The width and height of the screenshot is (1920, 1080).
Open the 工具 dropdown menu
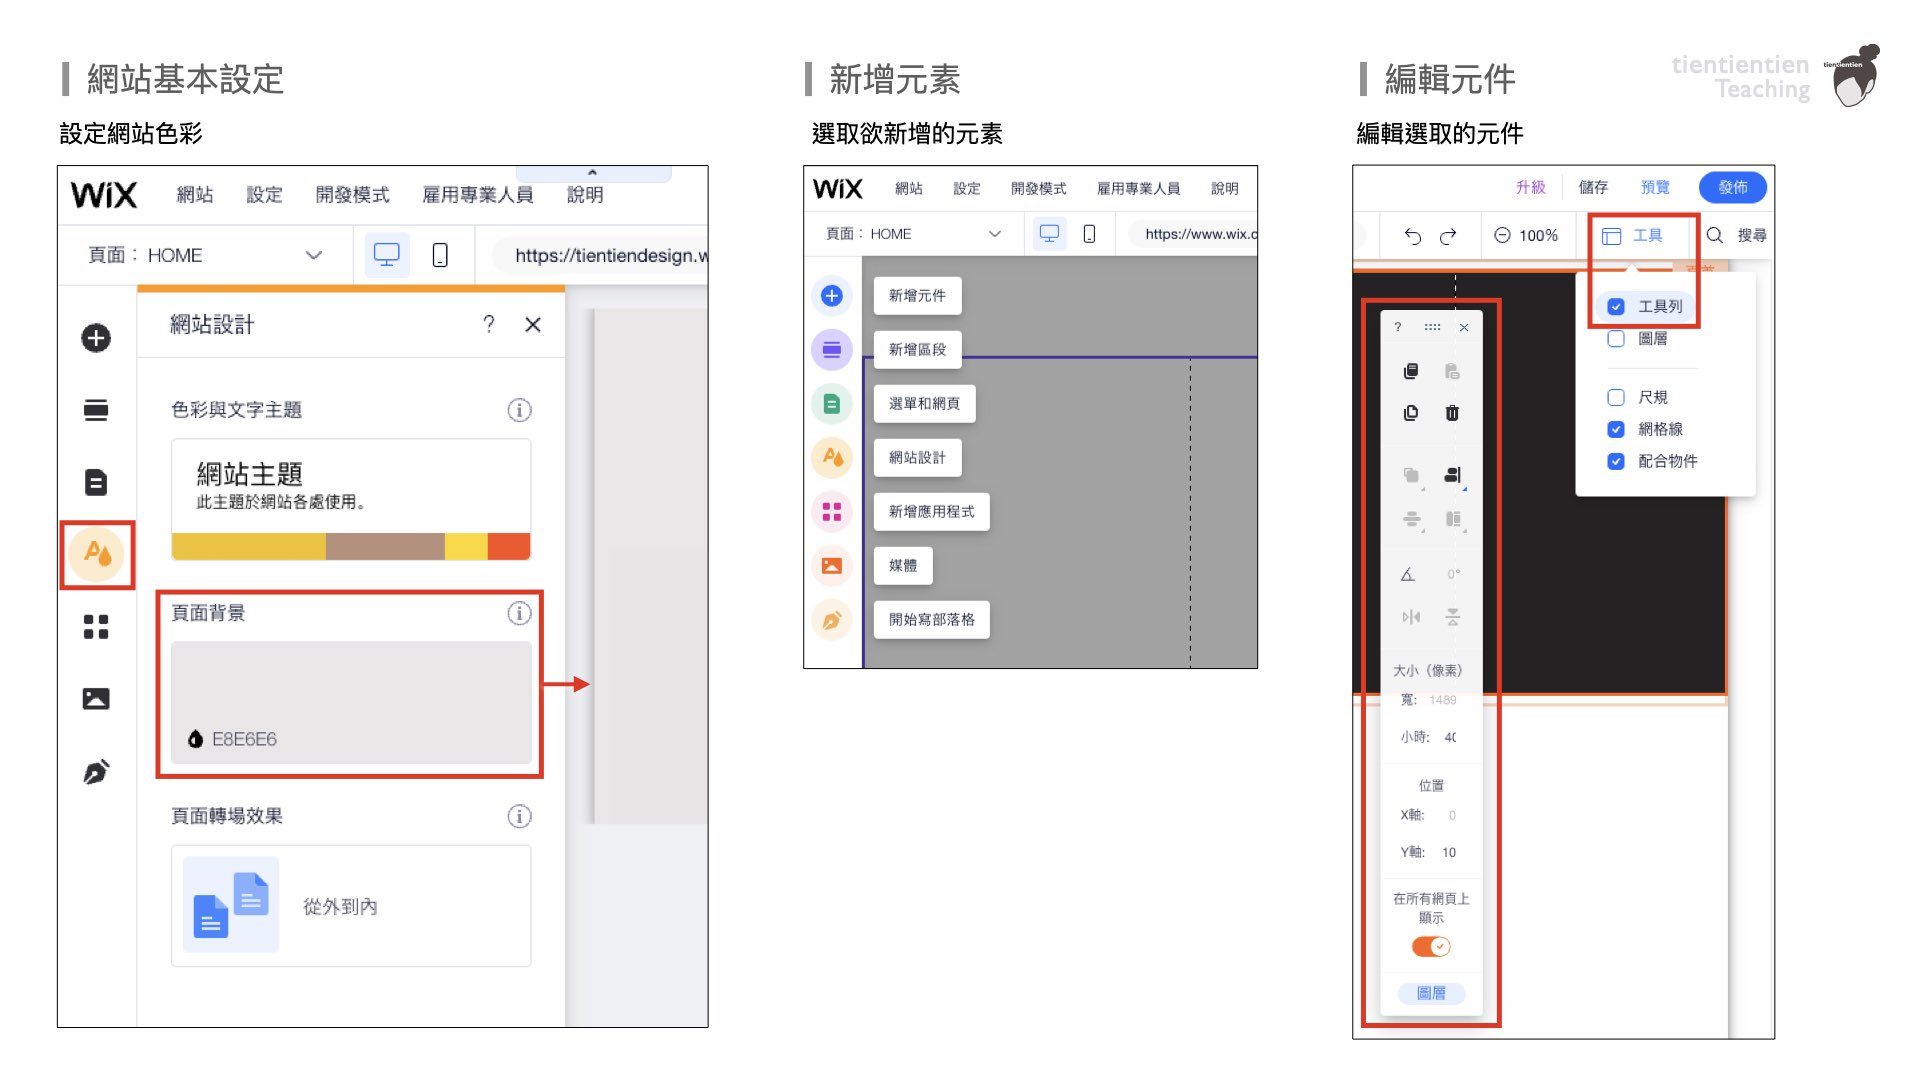[x=1633, y=236]
